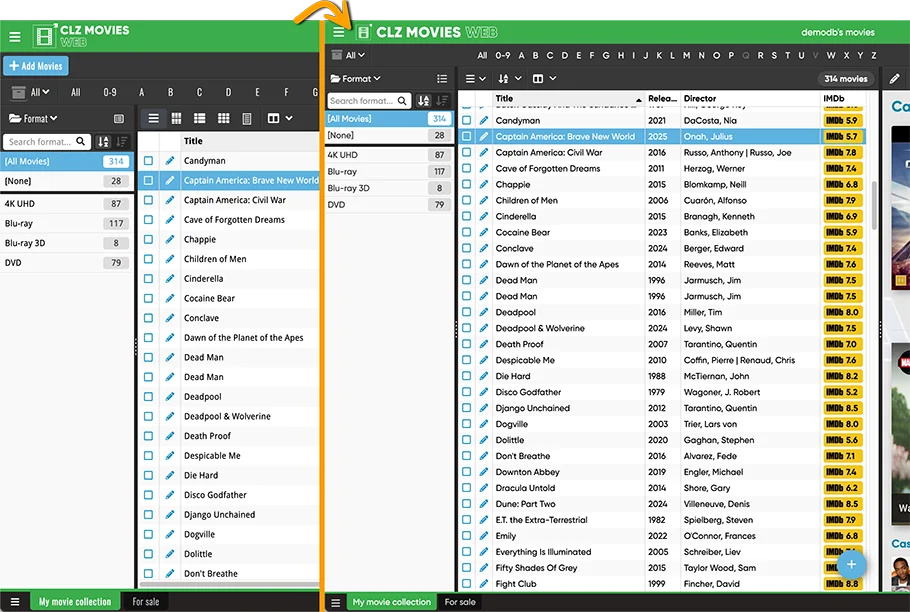Open collections menu icon in left bottom bar
Viewport: 910px width, 612px height.
click(x=15, y=602)
